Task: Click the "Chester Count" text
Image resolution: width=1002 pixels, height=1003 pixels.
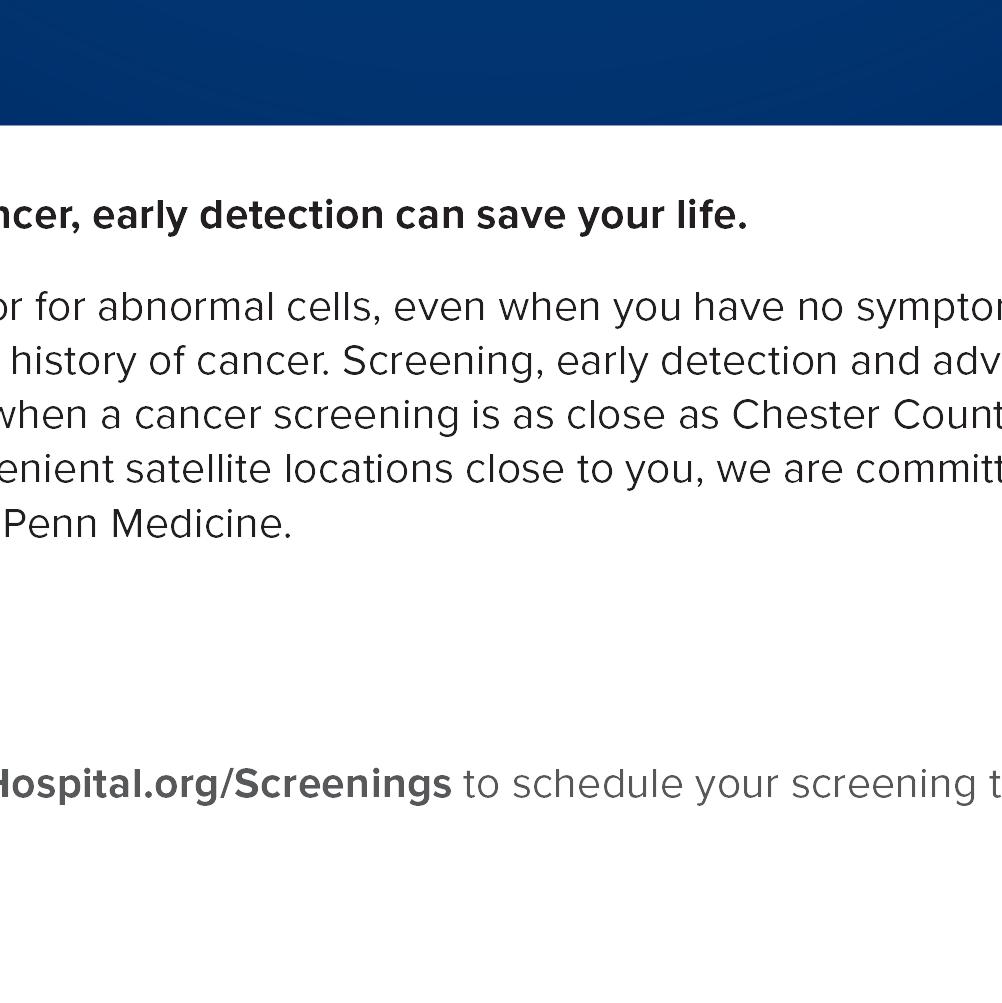Action: click(866, 415)
